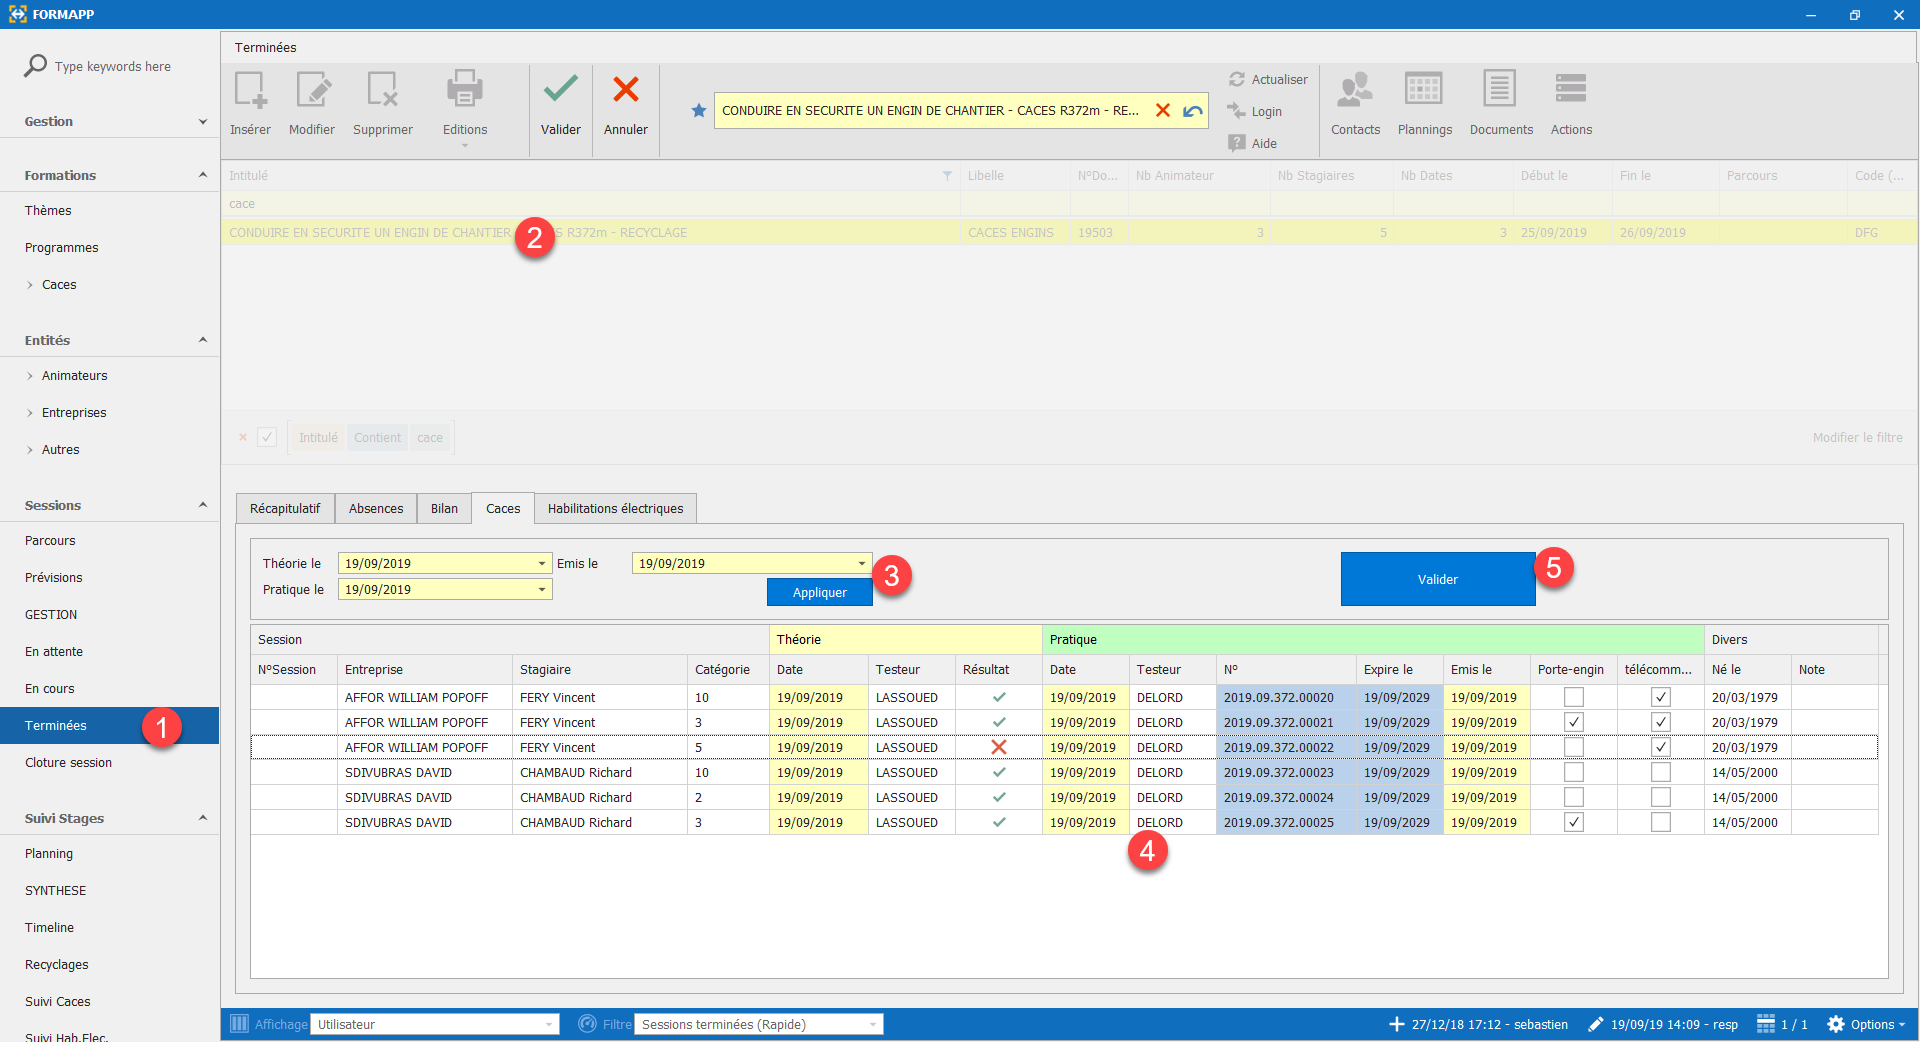Click the red Annuler cross icon
1920x1042 pixels.
click(x=626, y=89)
